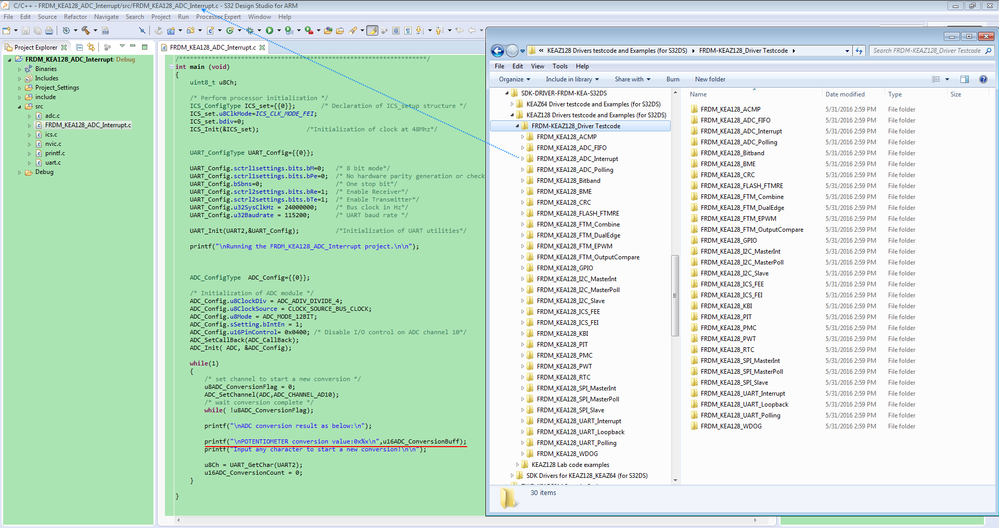Sort by the Date modified column header

pyautogui.click(x=845, y=94)
